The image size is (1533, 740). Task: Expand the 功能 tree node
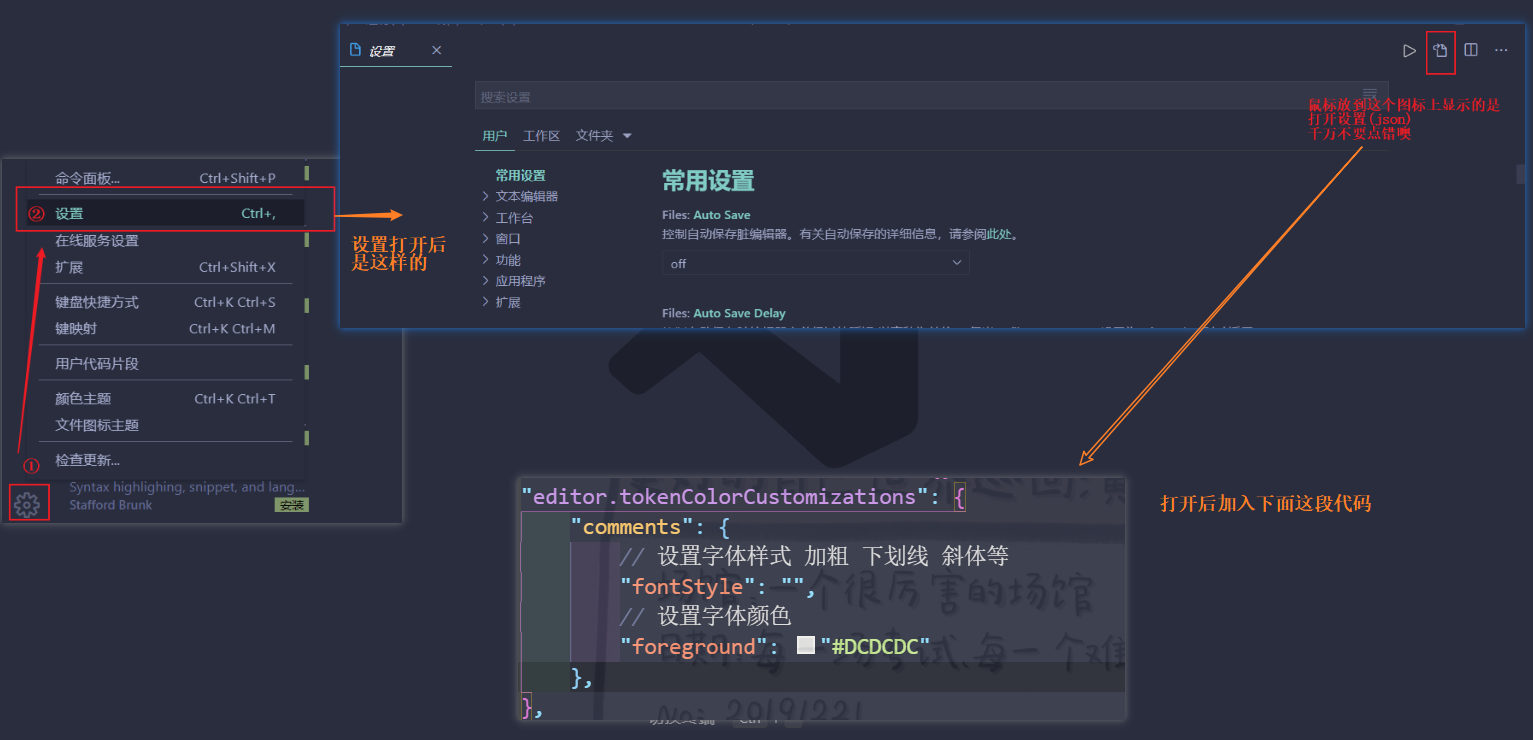(502, 260)
